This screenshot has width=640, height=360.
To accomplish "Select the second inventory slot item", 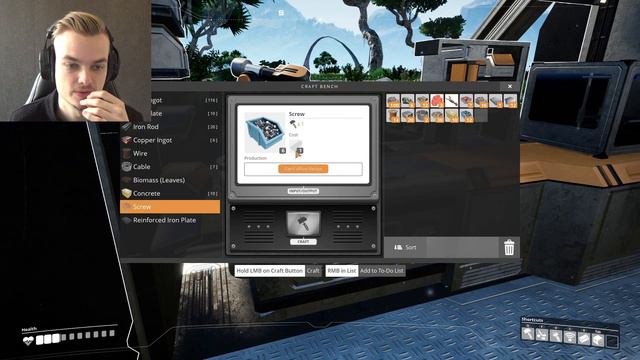I will coord(407,101).
